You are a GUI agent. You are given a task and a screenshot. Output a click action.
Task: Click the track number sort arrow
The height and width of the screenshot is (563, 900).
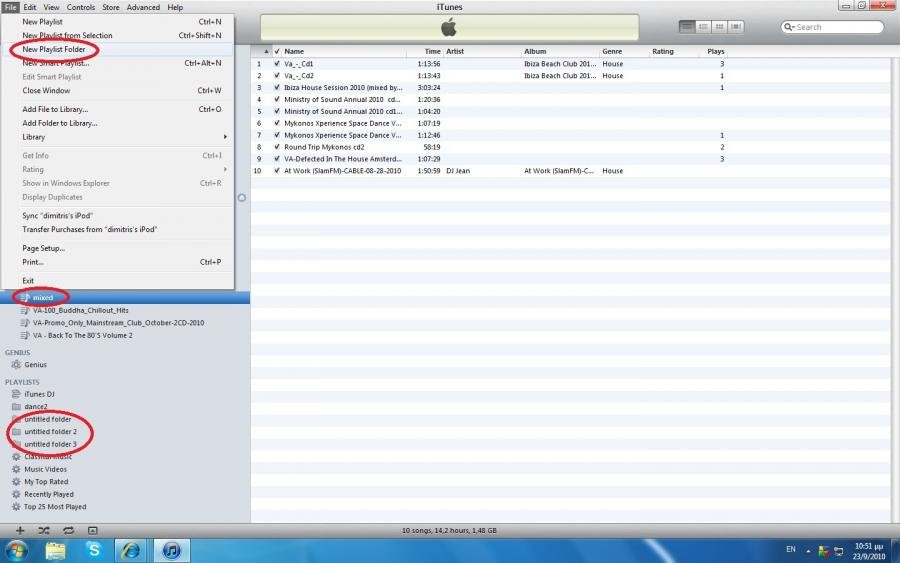tap(266, 51)
